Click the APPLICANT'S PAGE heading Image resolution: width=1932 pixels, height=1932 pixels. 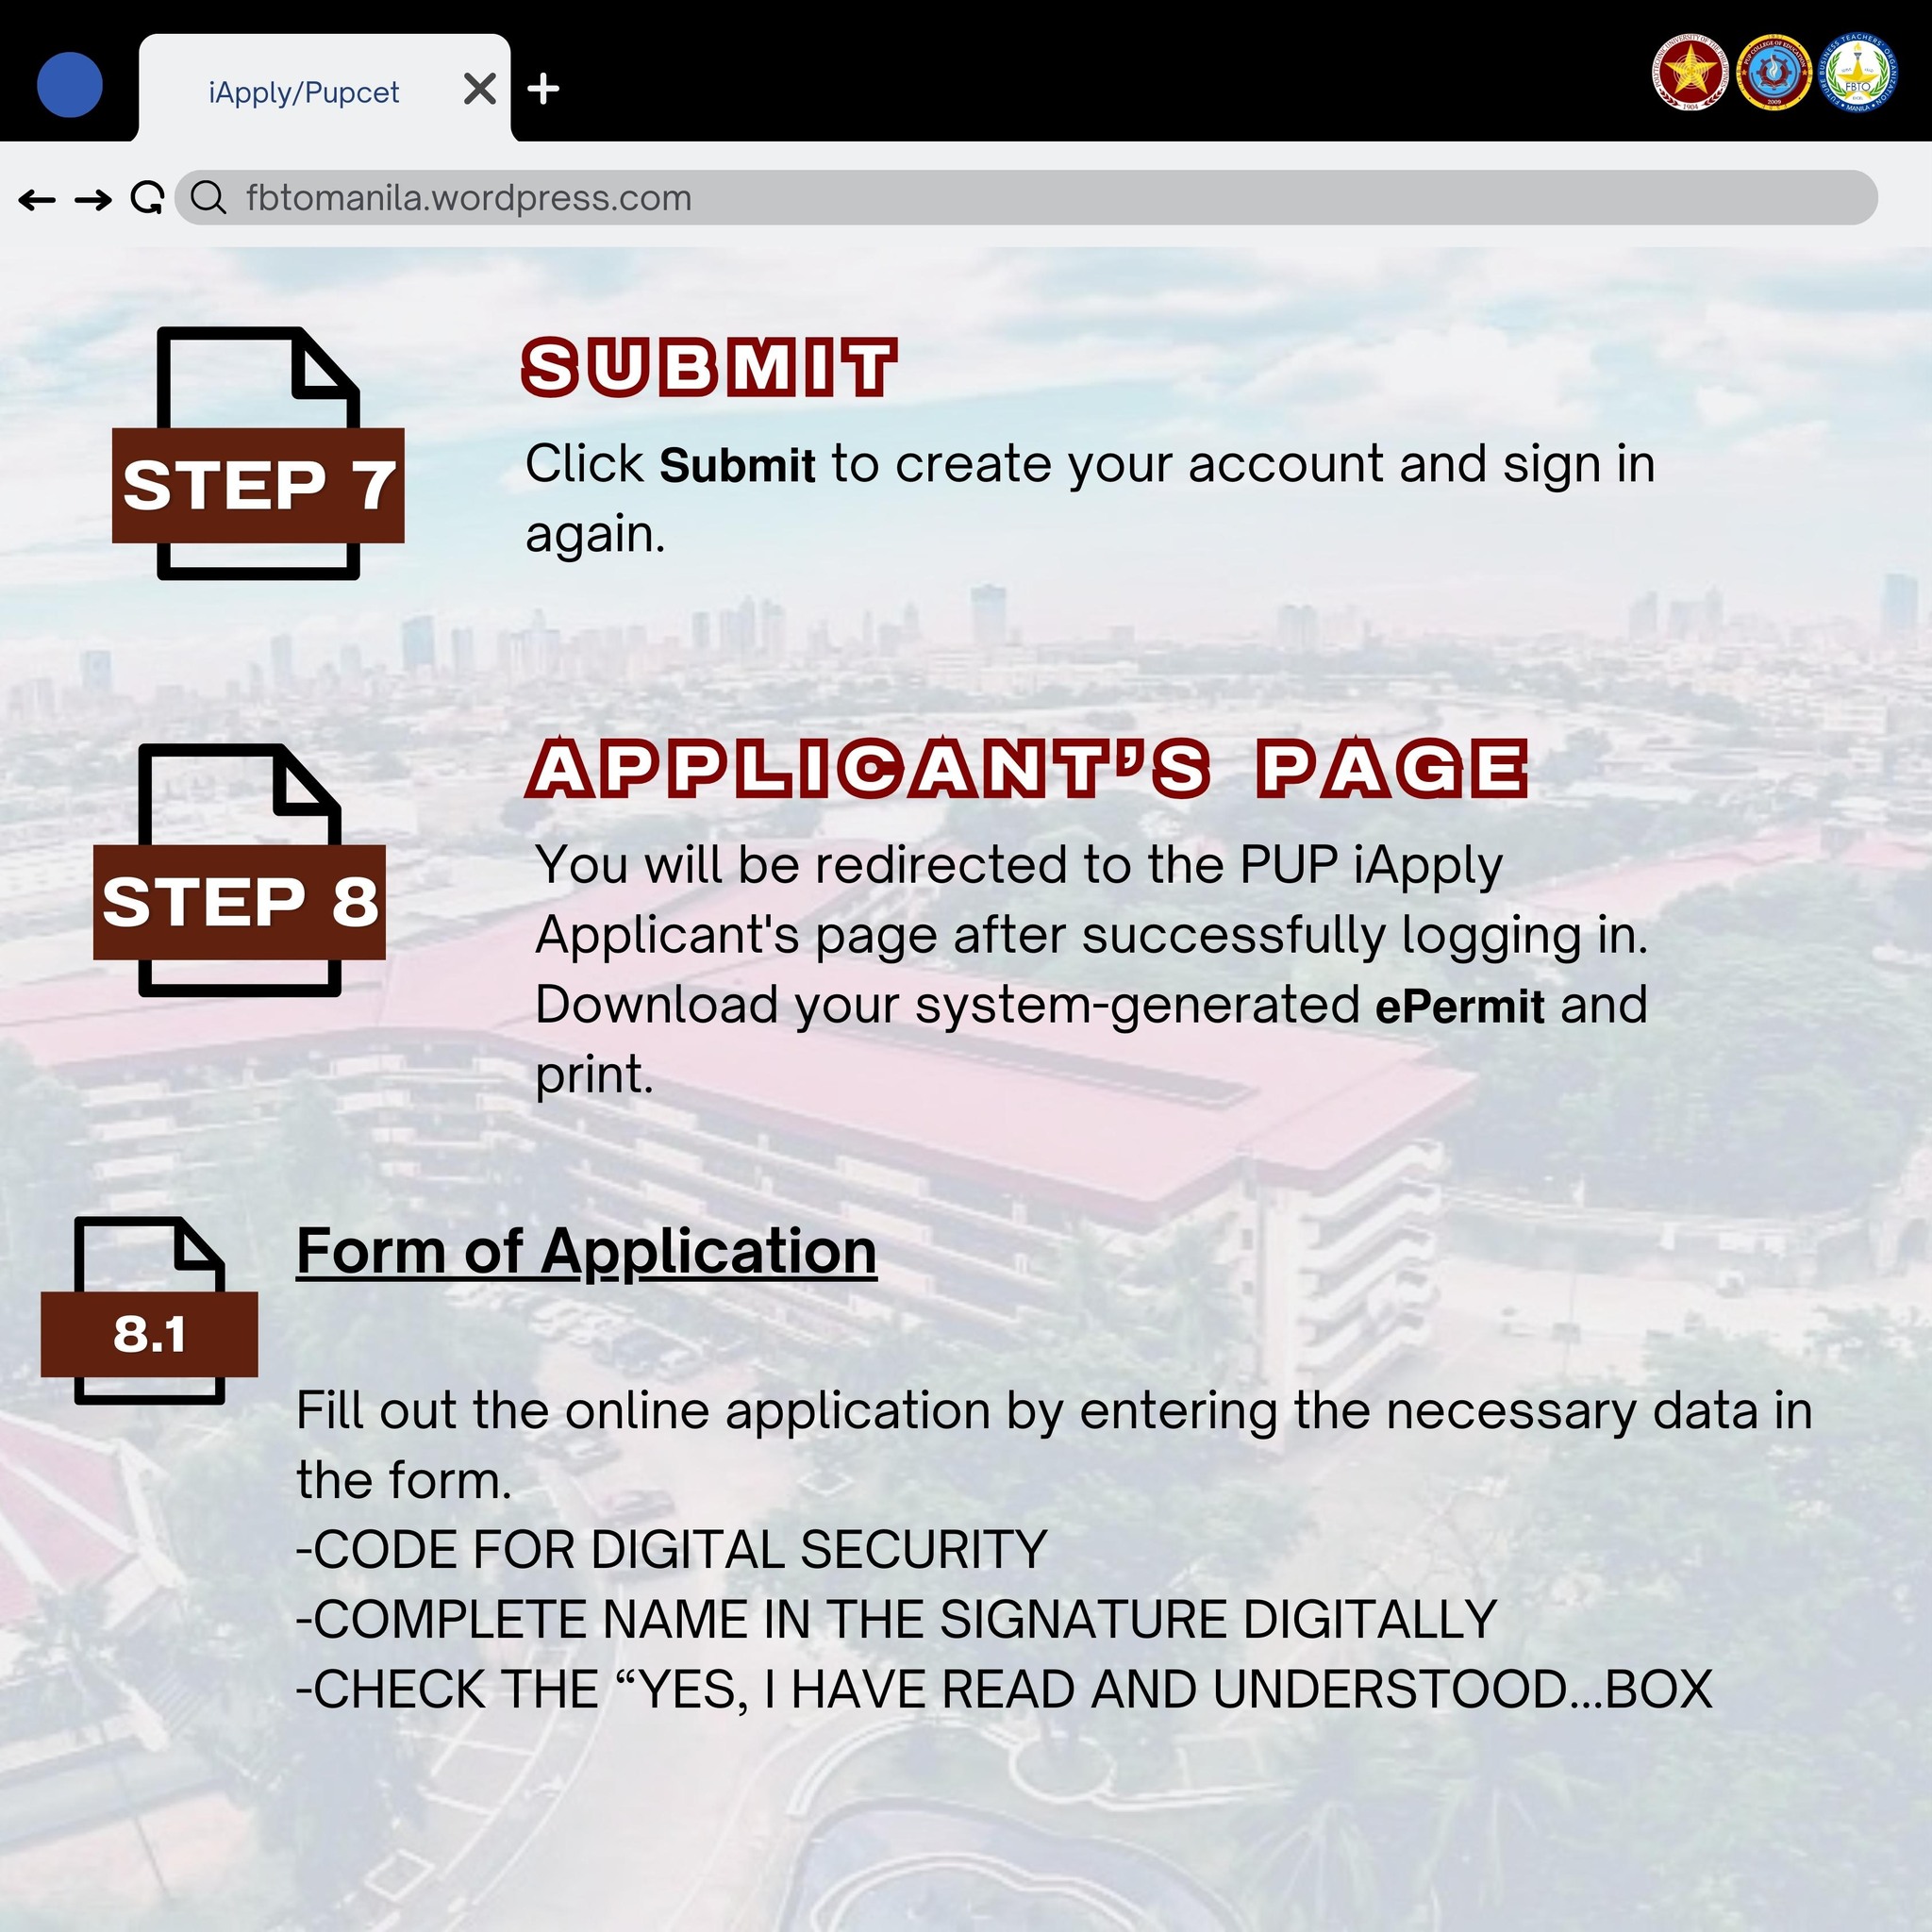1027,768
